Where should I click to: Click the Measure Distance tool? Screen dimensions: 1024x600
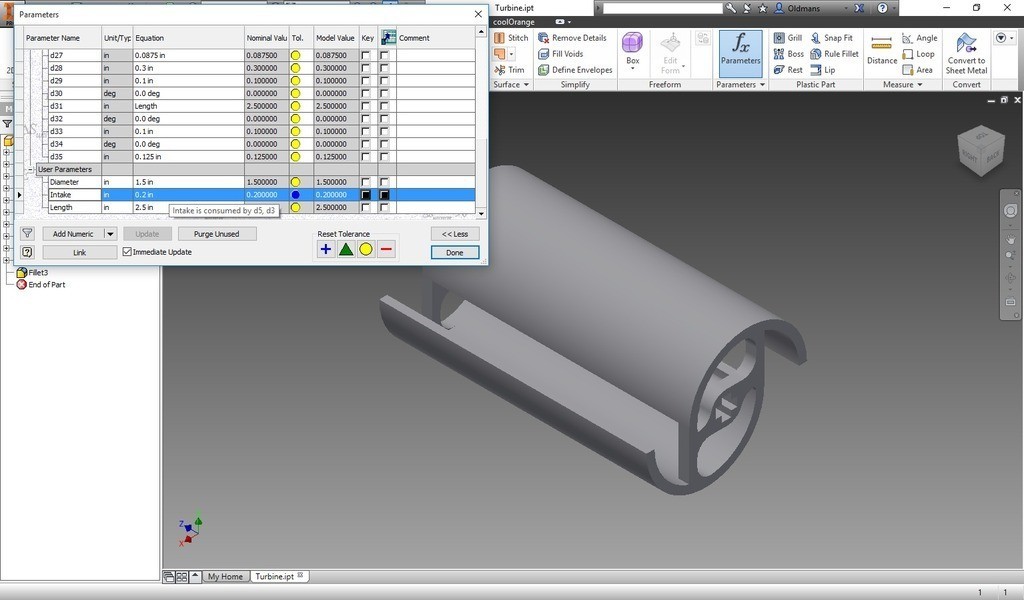(881, 48)
